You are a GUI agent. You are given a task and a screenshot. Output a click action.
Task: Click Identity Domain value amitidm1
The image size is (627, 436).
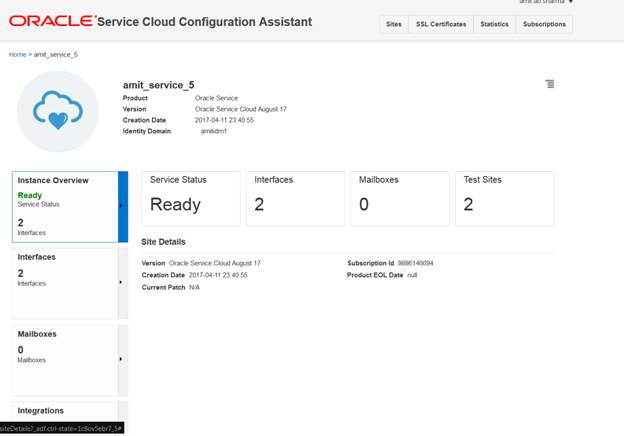[x=214, y=131]
